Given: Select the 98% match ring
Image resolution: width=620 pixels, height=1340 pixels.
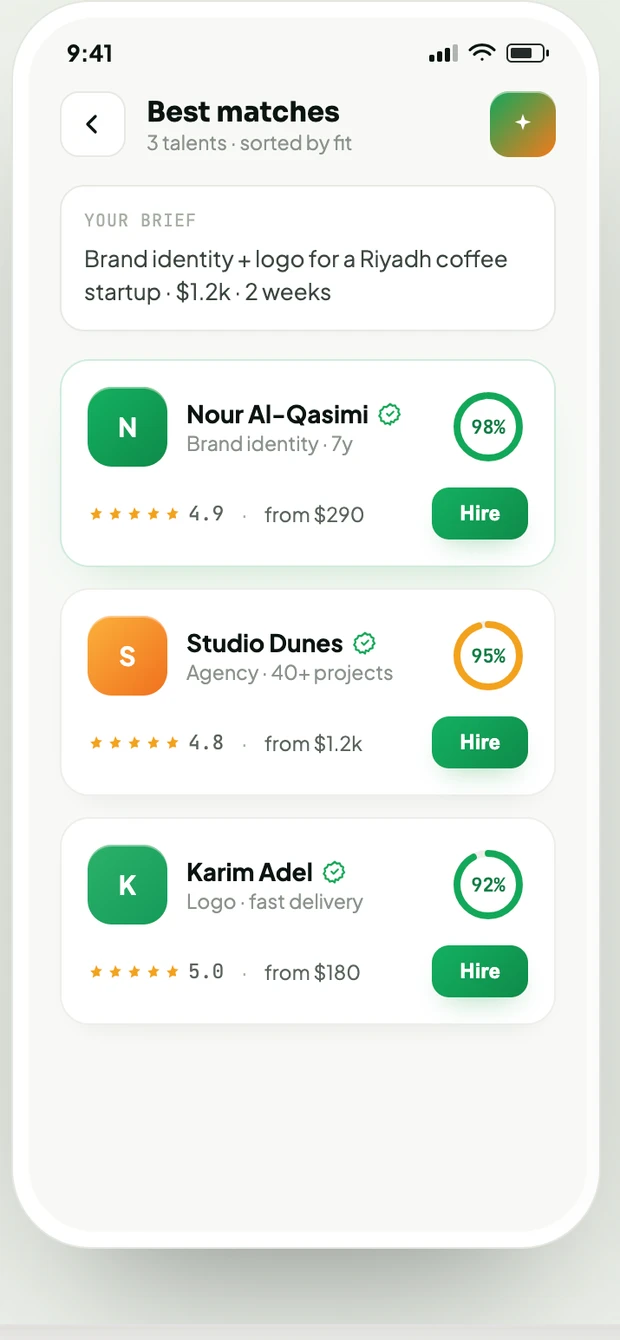Looking at the screenshot, I should [488, 427].
